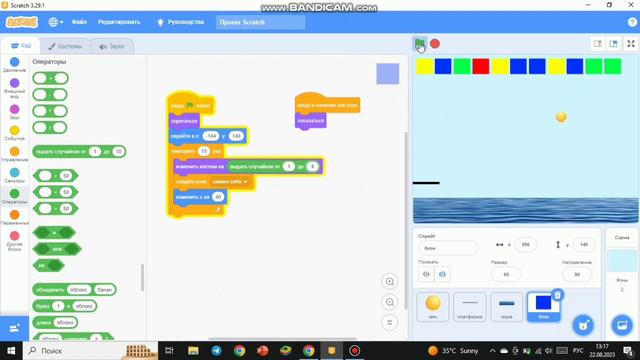Click the yellow ball on the stage
This screenshot has height=360, width=640.
click(x=561, y=117)
